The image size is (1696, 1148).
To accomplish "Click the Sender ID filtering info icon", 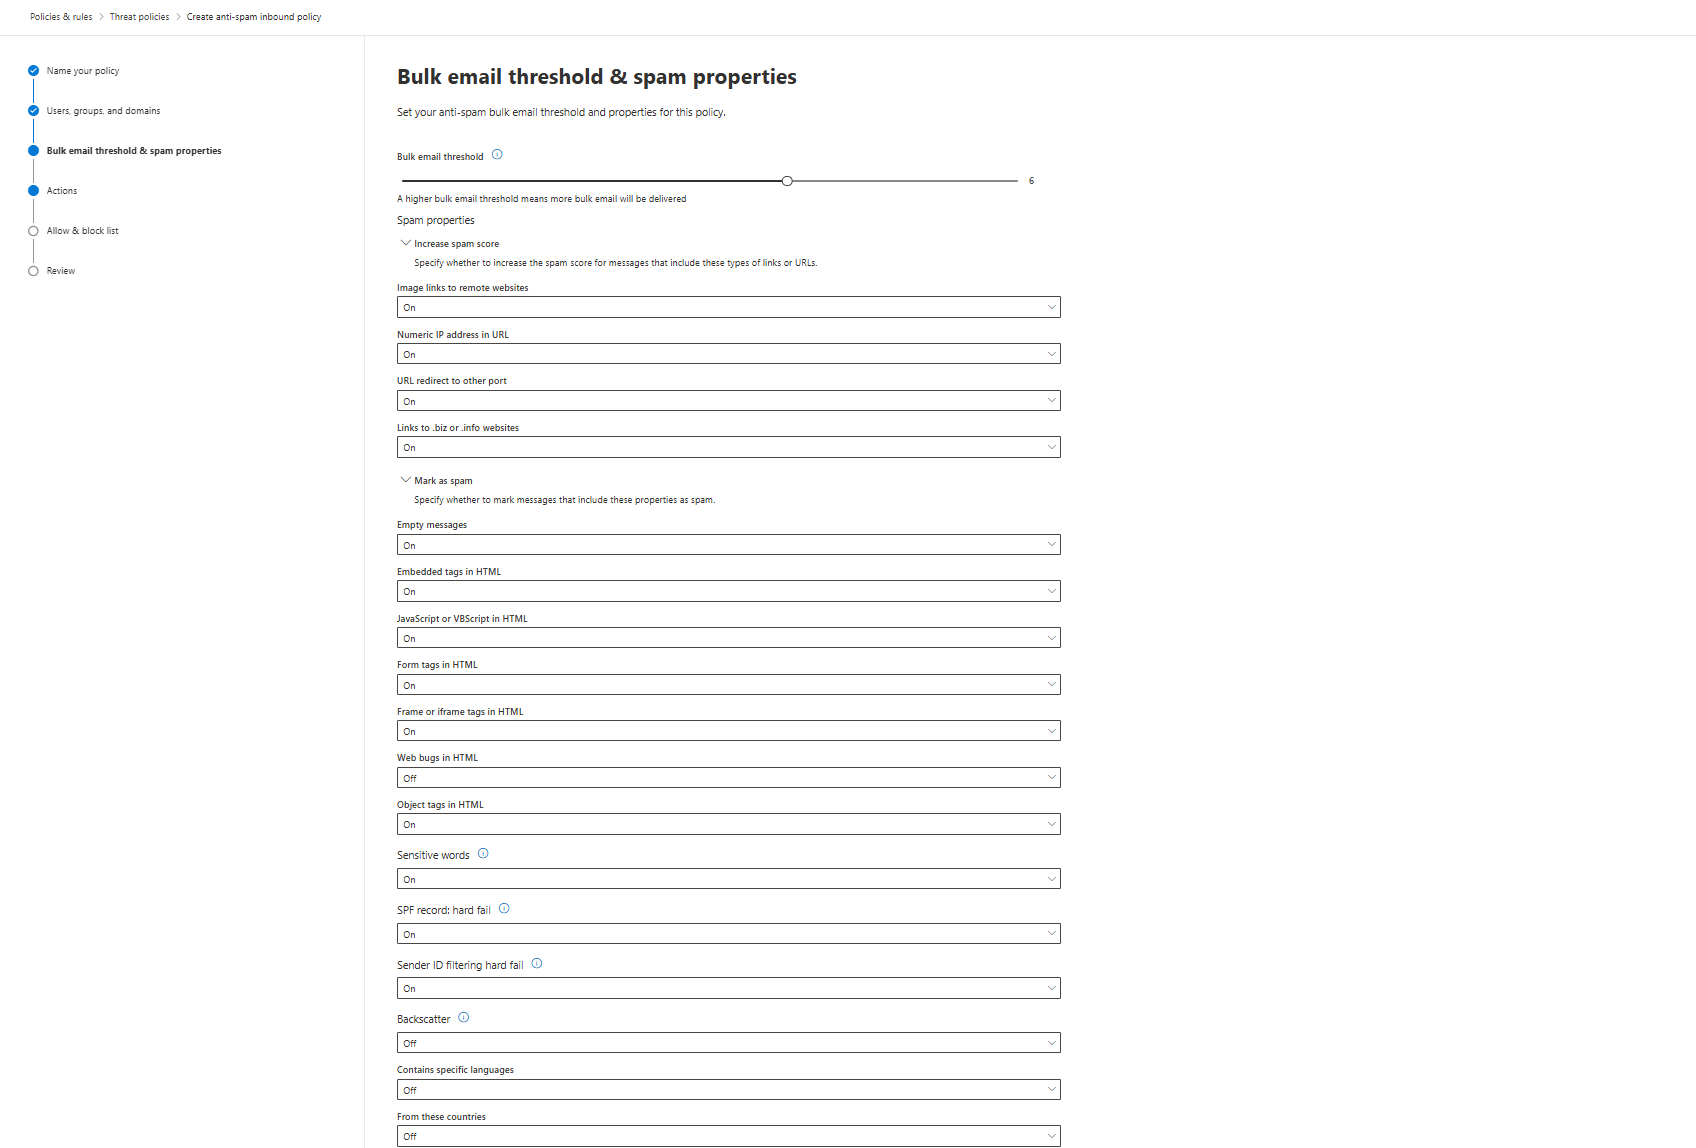I will pos(537,964).
